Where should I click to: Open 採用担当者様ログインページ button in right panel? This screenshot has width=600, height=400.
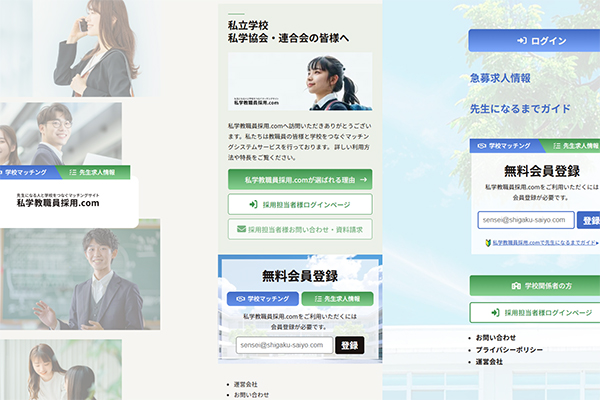pos(535,312)
